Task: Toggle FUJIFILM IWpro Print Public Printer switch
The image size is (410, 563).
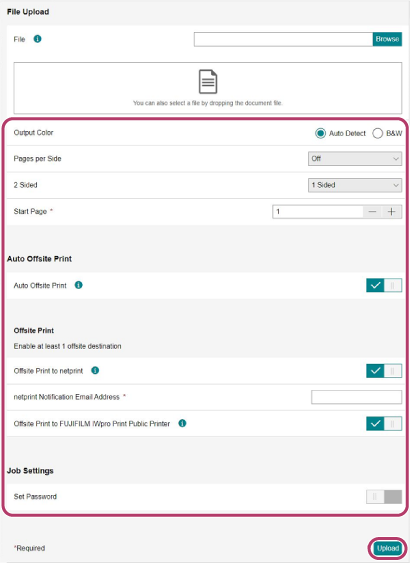Action: pos(384,424)
